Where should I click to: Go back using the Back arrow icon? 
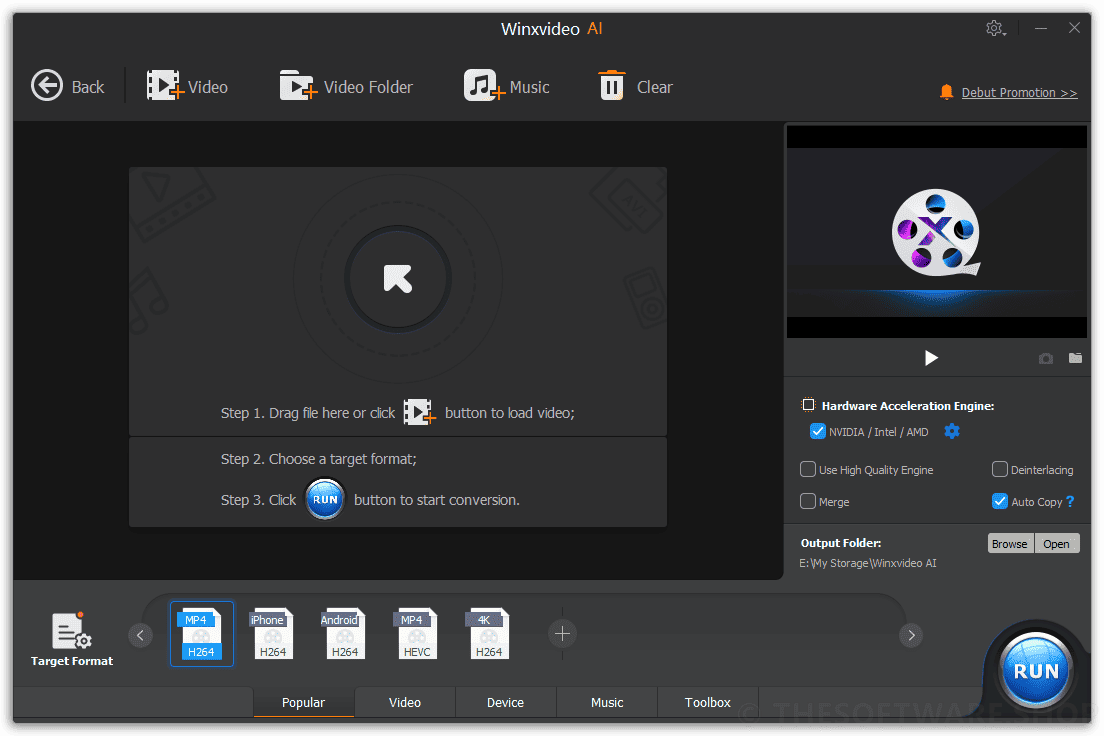[x=47, y=86]
